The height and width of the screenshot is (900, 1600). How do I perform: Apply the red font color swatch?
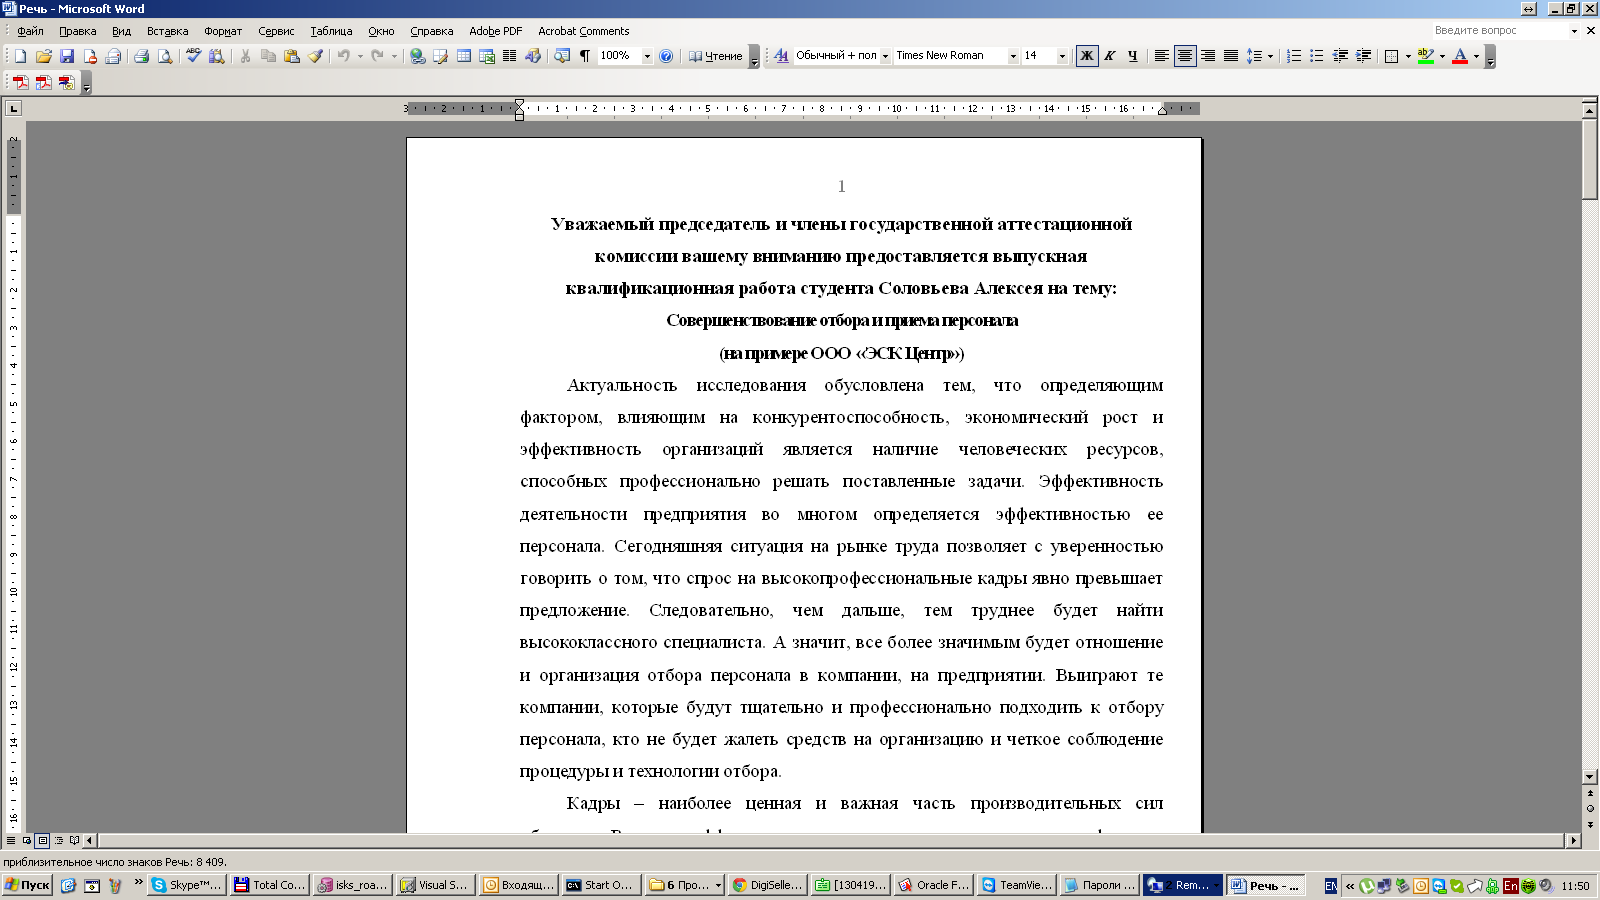[x=1460, y=56]
